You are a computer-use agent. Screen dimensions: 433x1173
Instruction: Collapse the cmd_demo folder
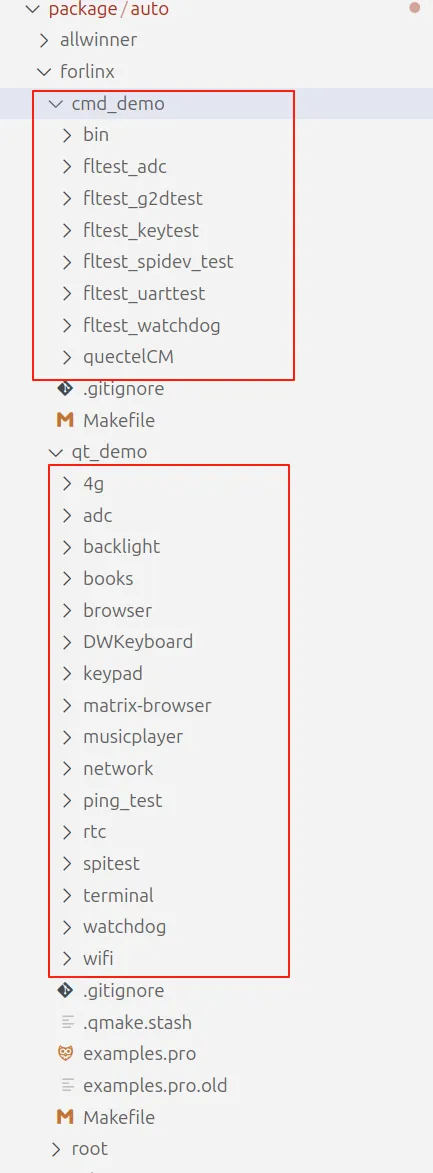point(55,104)
